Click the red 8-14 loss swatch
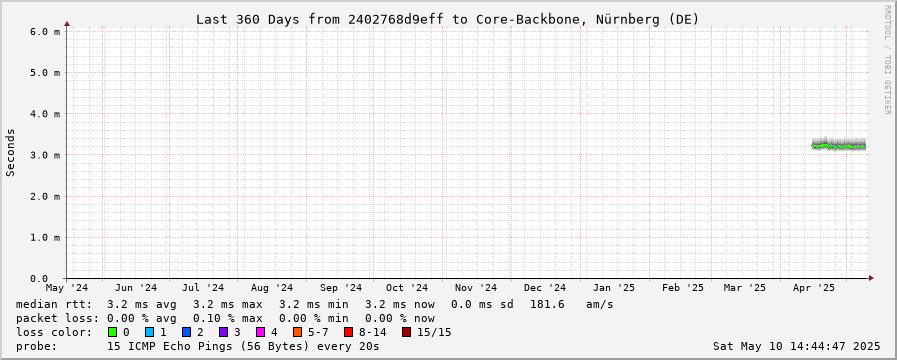This screenshot has width=897, height=360. coord(348,332)
